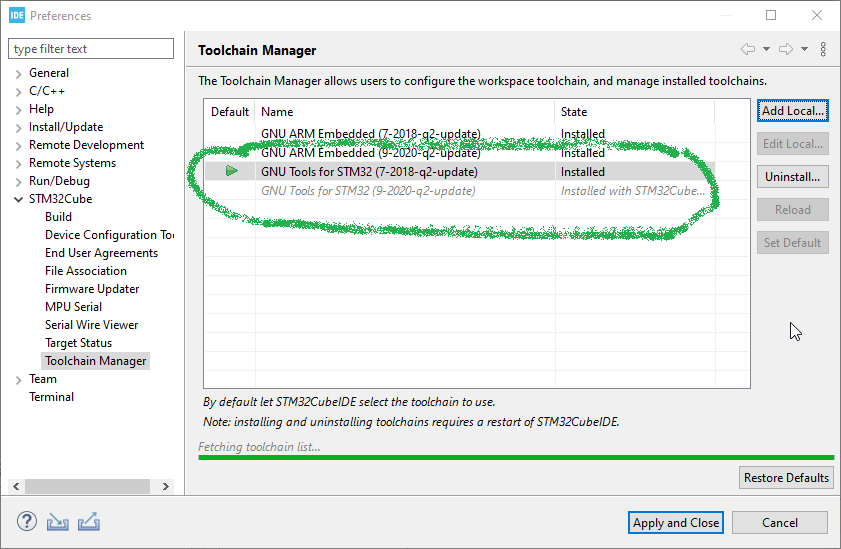The image size is (841, 549).
Task: Expand the Install/Update tree node
Action: tap(18, 128)
